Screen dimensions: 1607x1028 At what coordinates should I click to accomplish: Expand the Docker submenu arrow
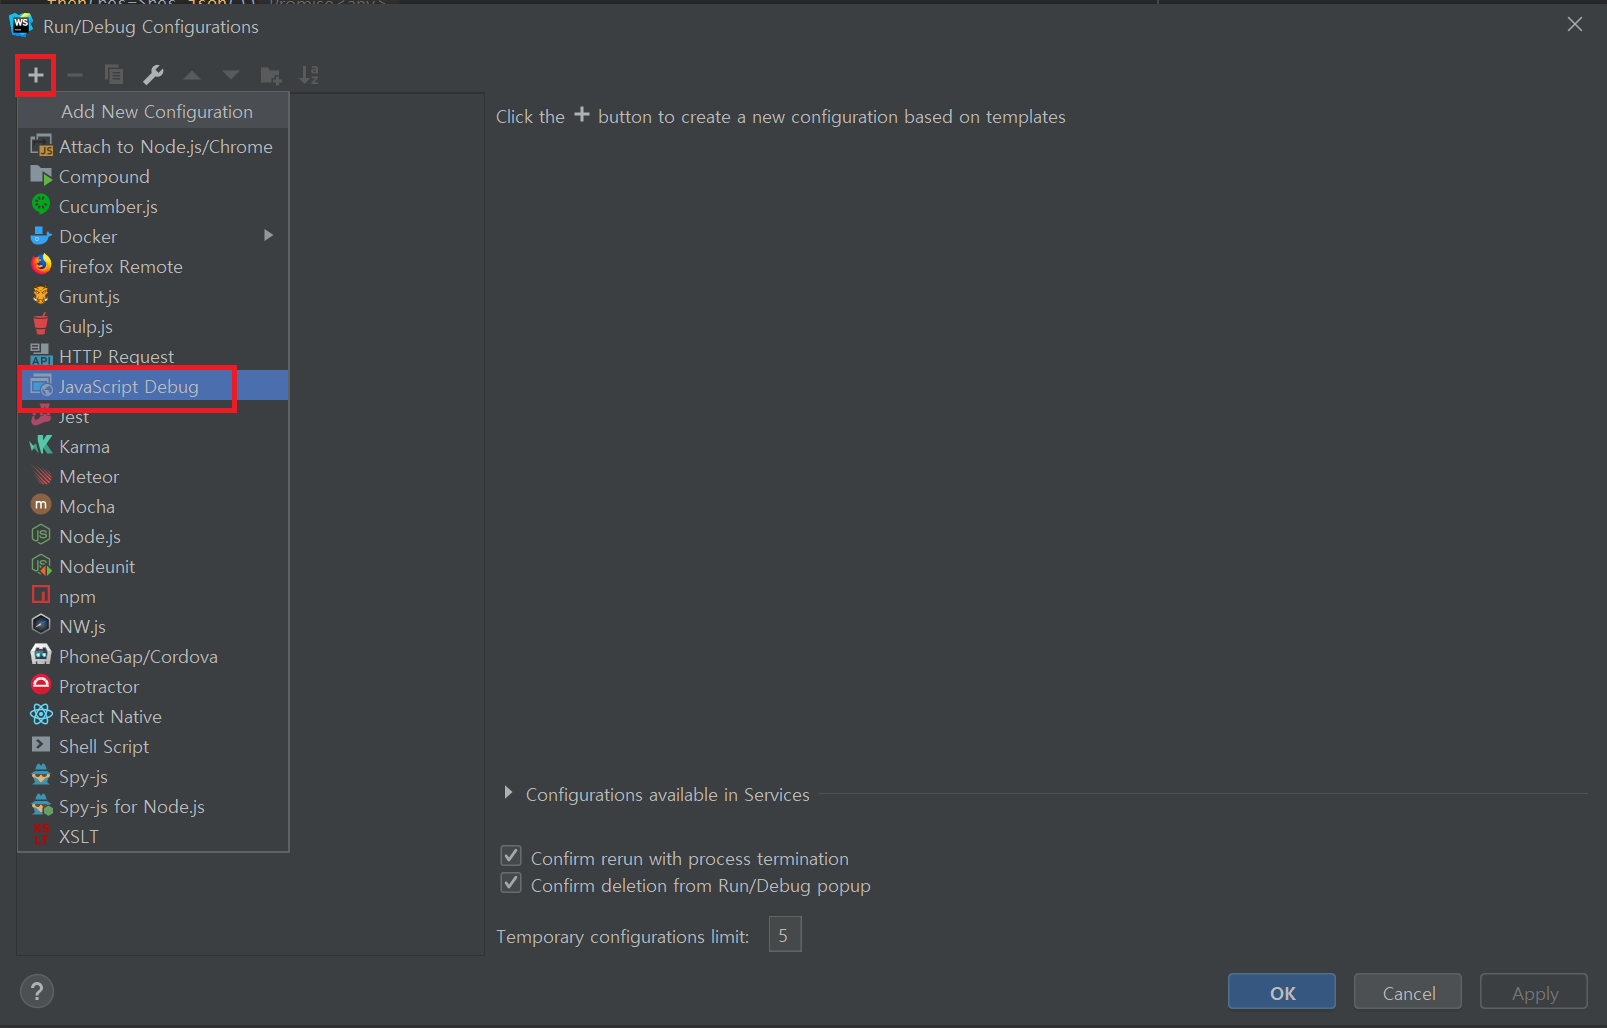[268, 235]
